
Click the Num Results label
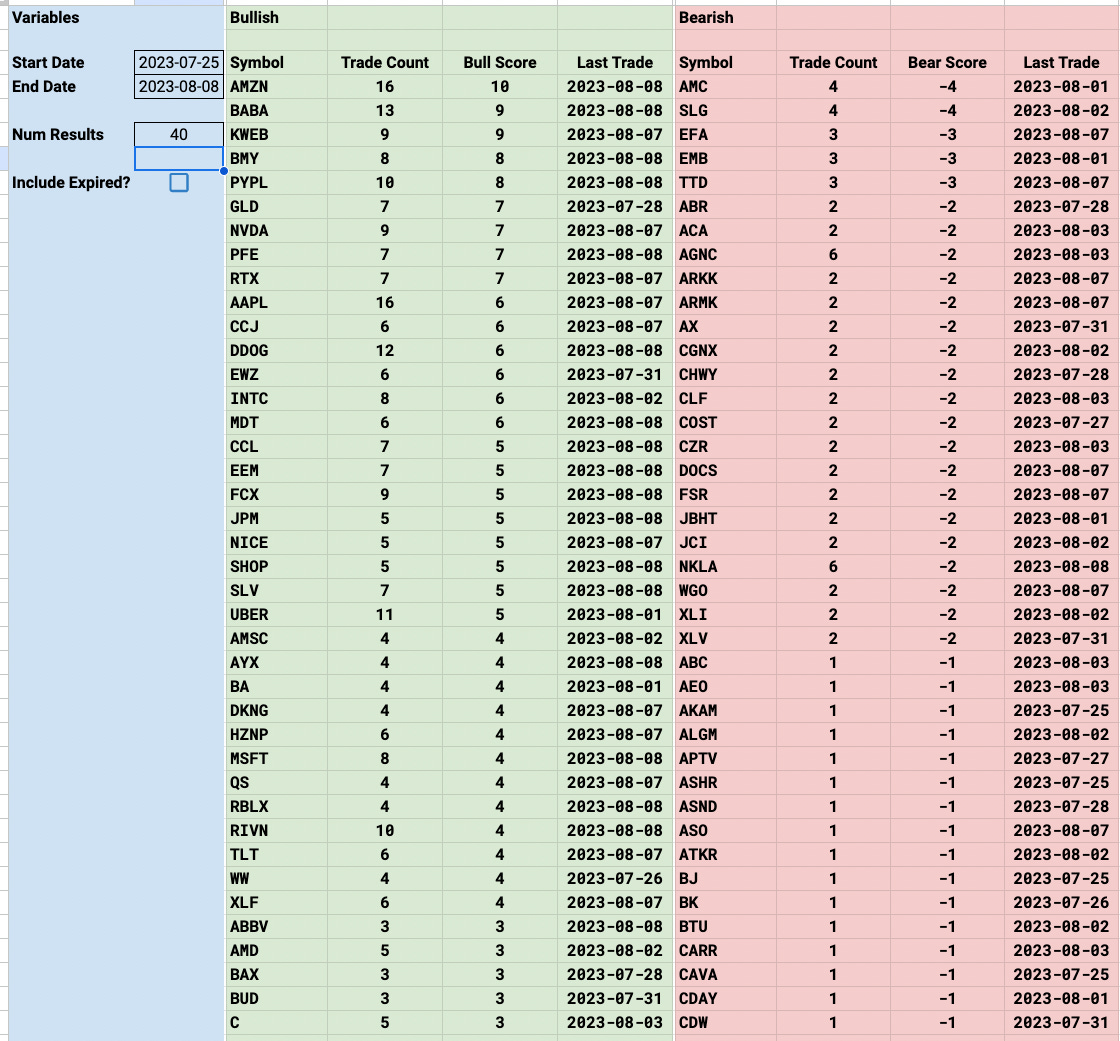click(58, 134)
